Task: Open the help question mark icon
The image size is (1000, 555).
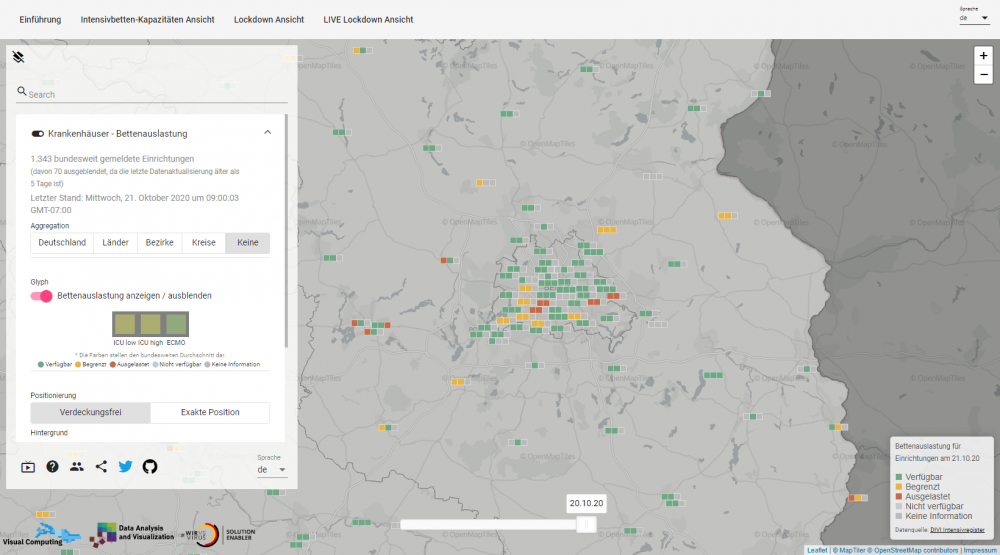Action: click(52, 466)
